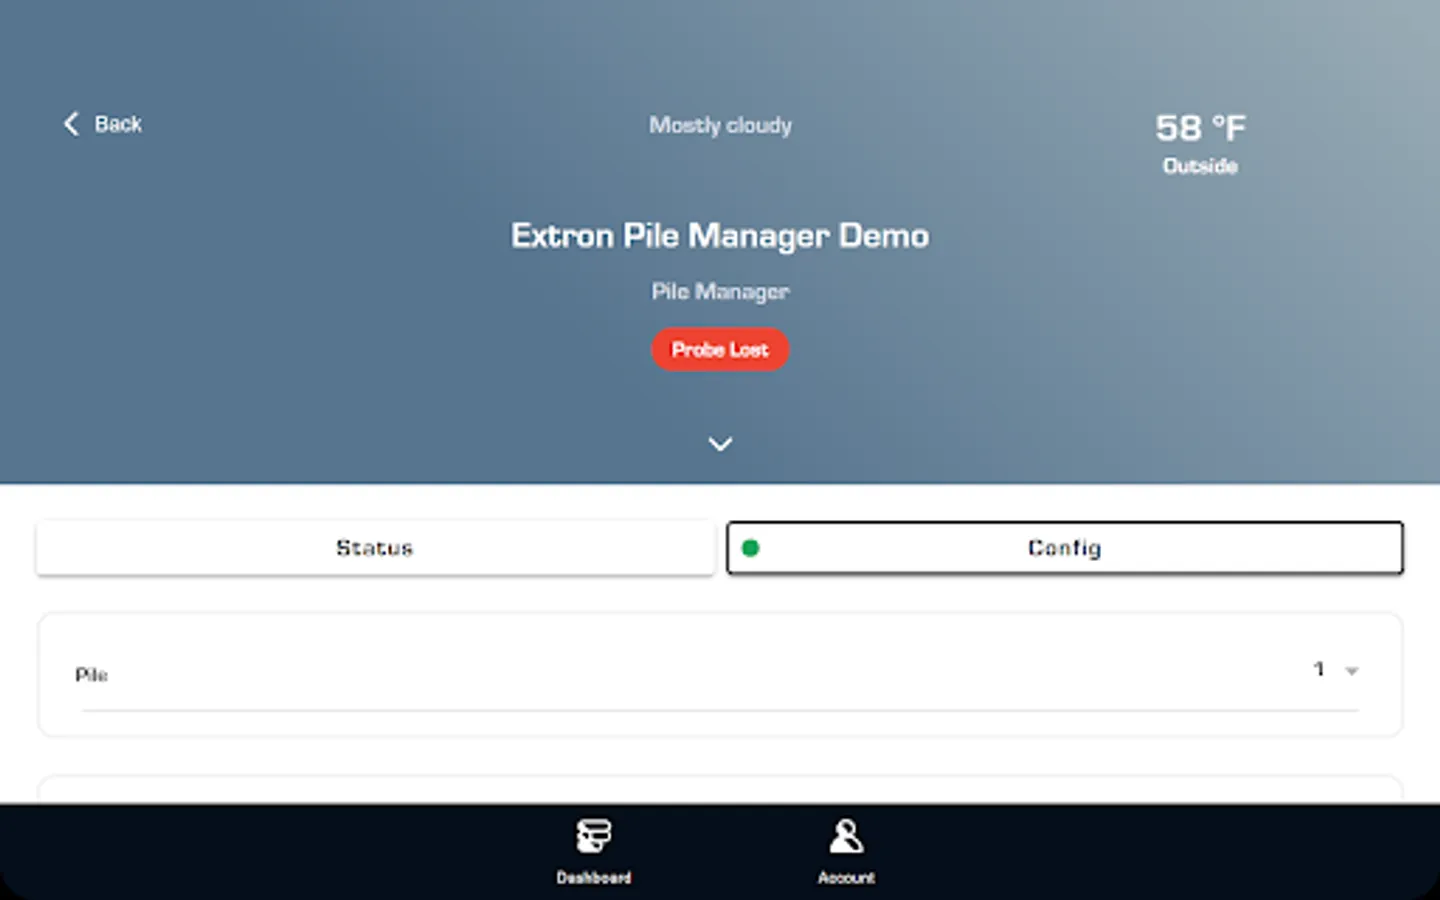Tap the Pile Manager subtitle
Screen dimensions: 1440x900
(x=720, y=291)
